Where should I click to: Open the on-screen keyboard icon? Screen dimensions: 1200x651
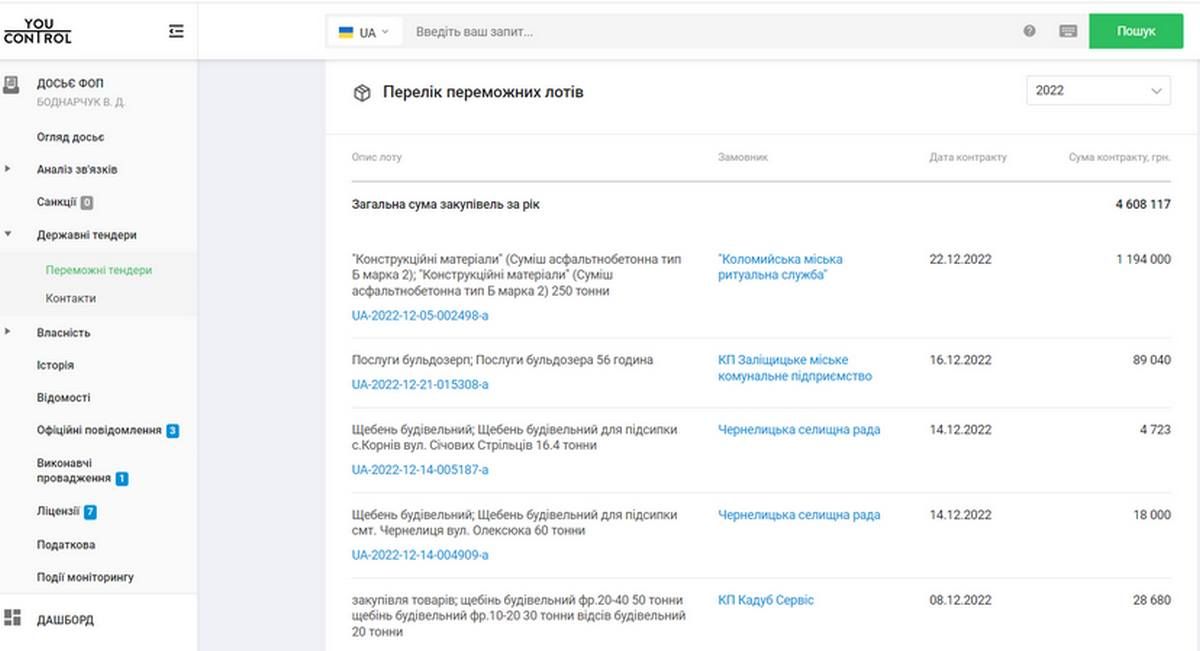1068,32
